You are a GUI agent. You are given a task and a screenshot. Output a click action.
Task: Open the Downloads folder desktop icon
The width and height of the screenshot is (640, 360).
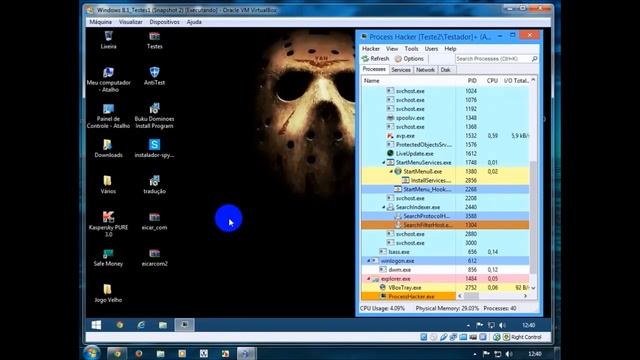(108, 149)
